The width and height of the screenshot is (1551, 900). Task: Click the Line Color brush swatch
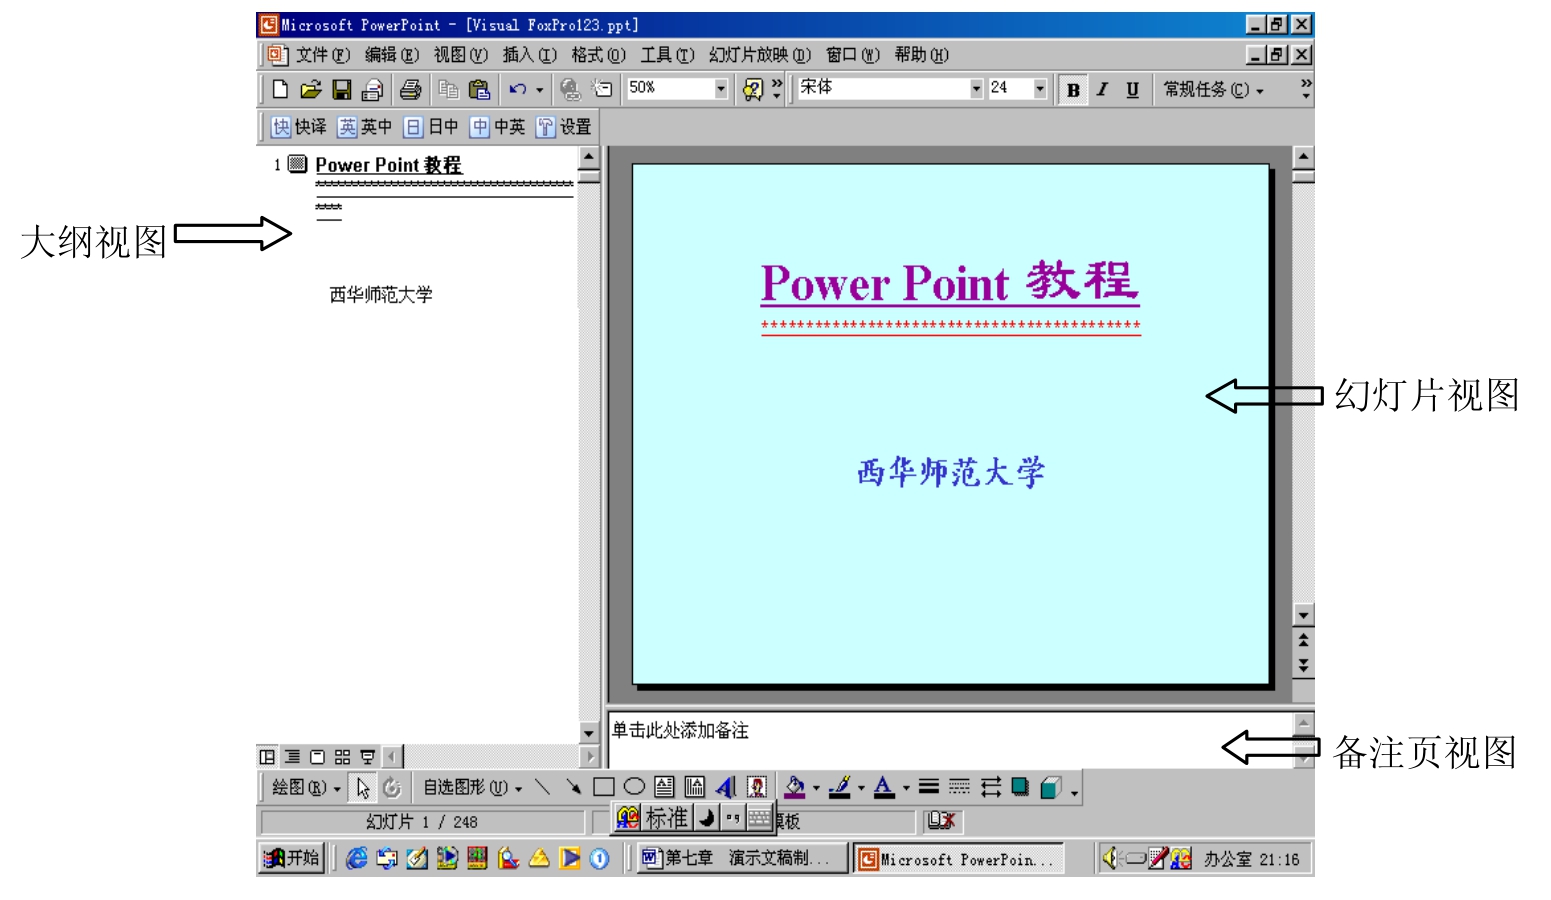pyautogui.click(x=840, y=788)
